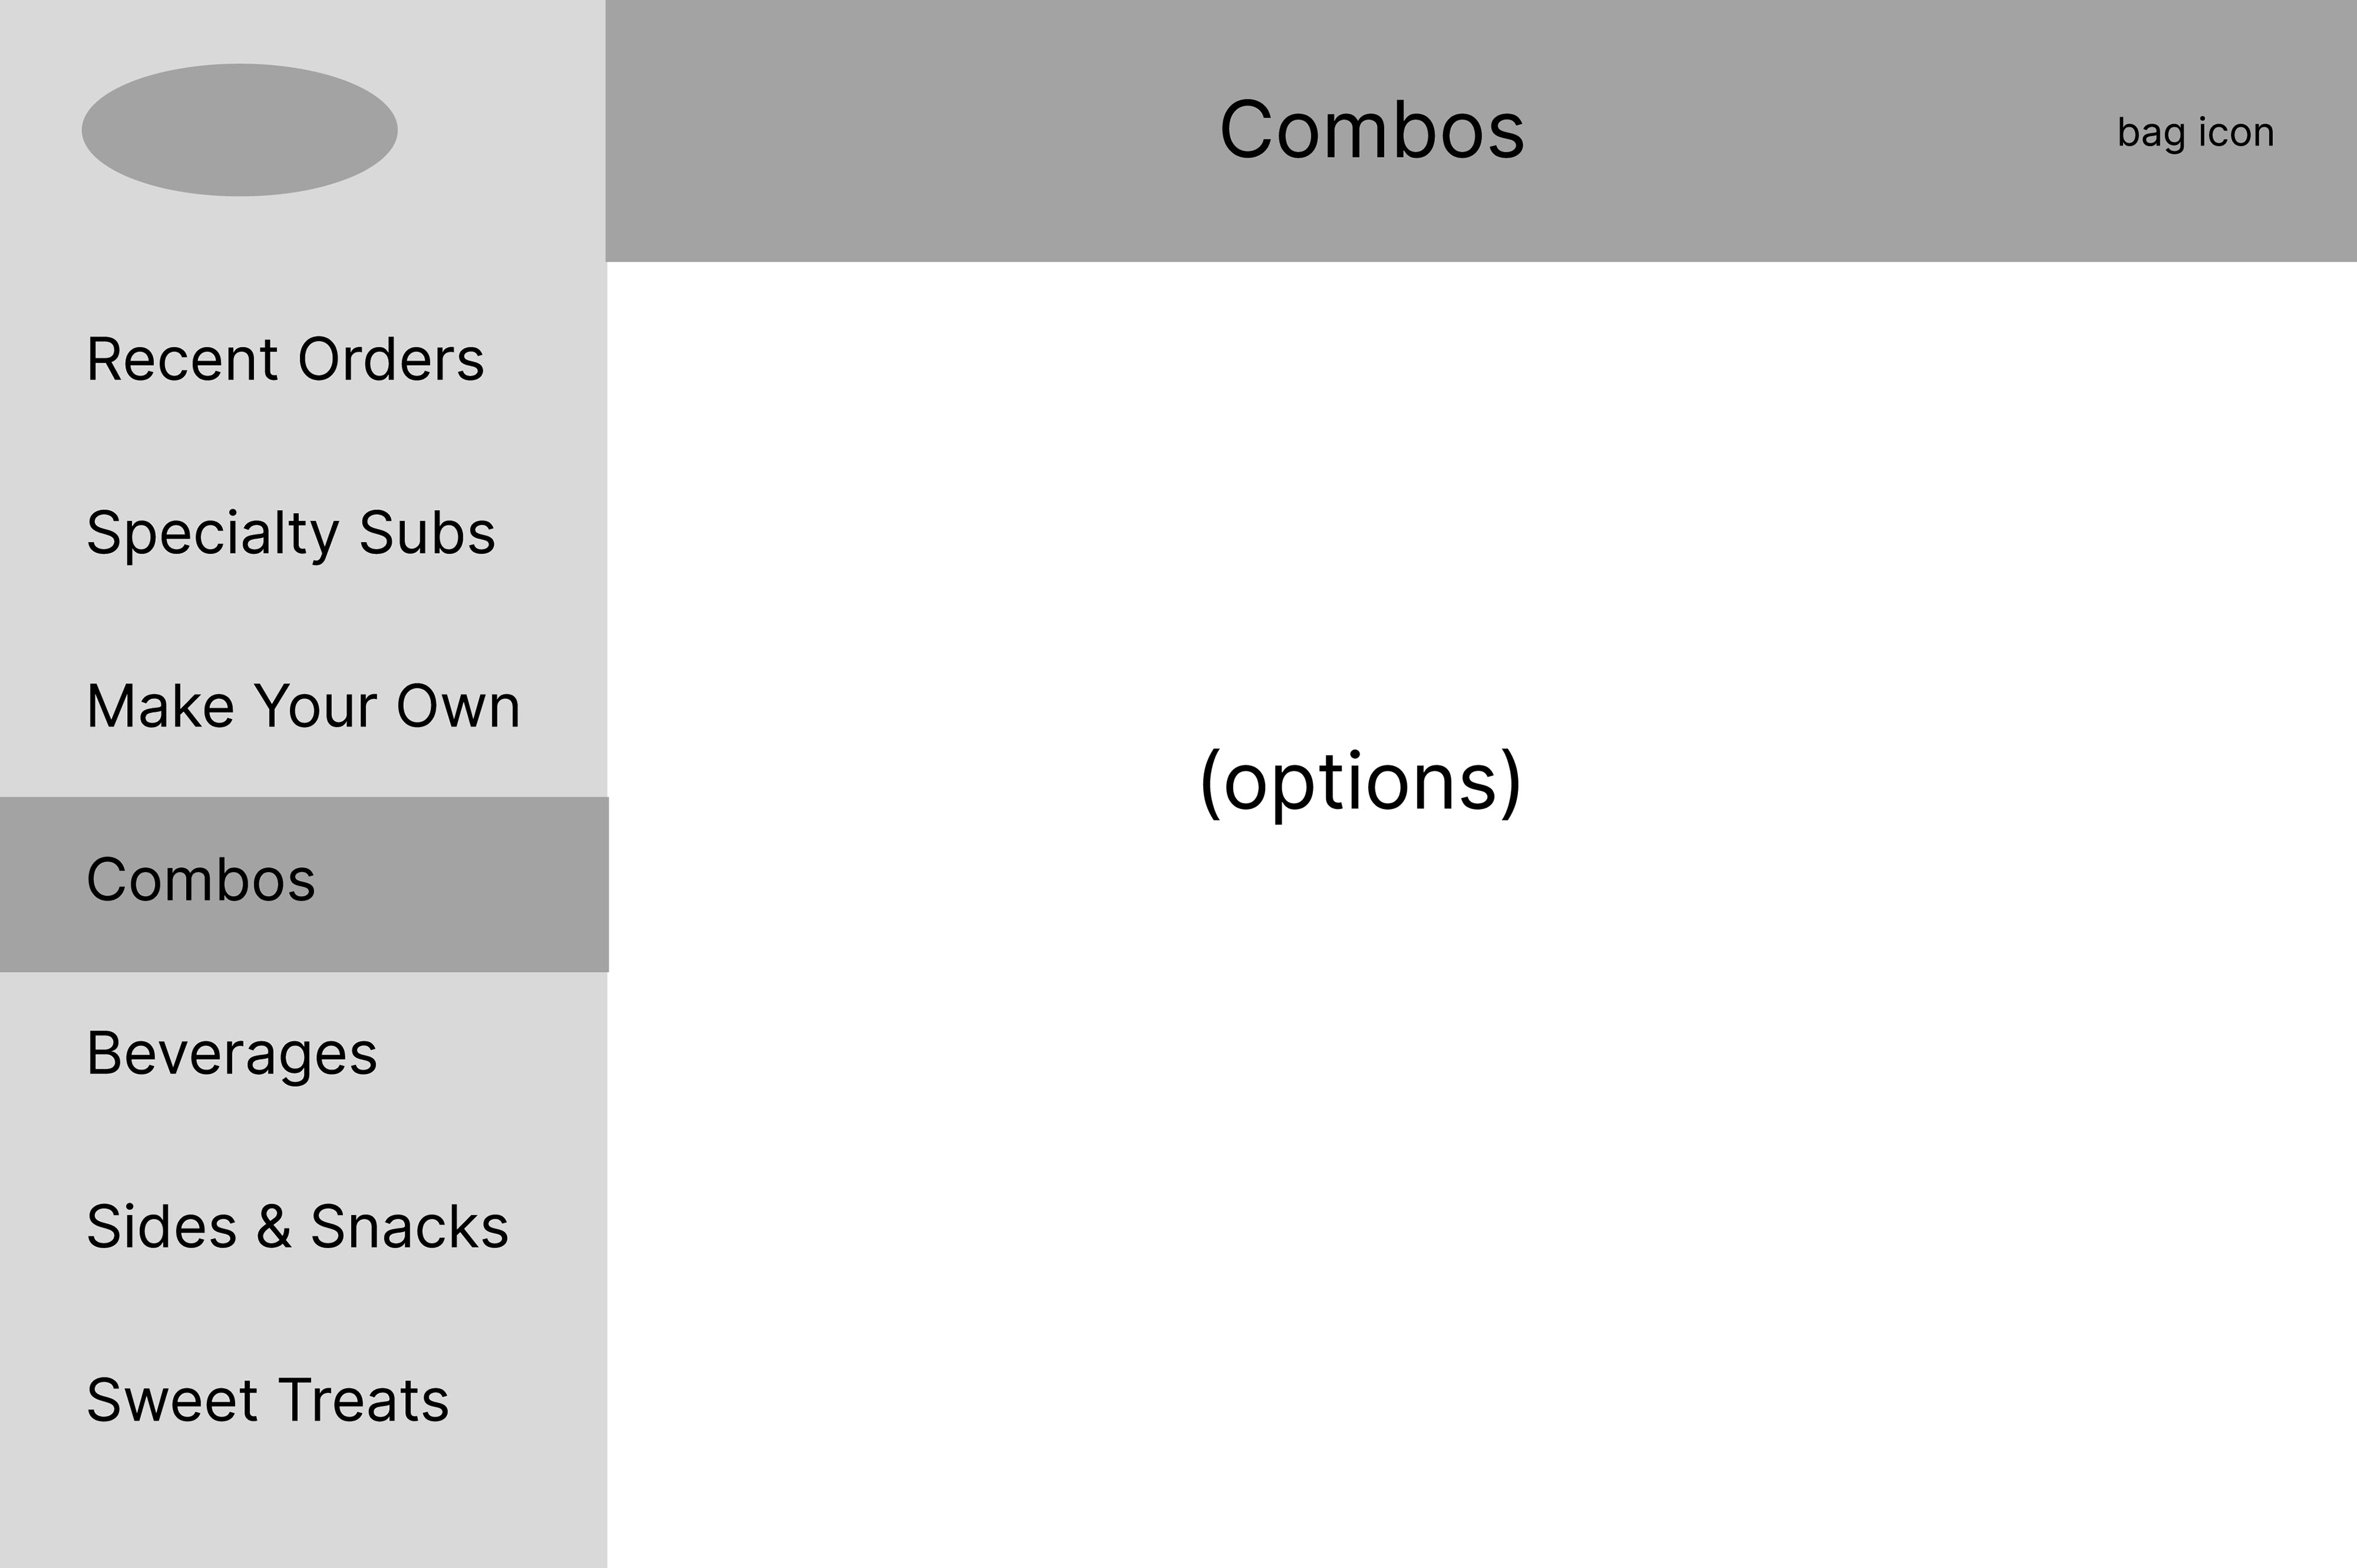Click the word Snacks in sidebar
This screenshot has width=2357, height=1568.
point(409,1227)
